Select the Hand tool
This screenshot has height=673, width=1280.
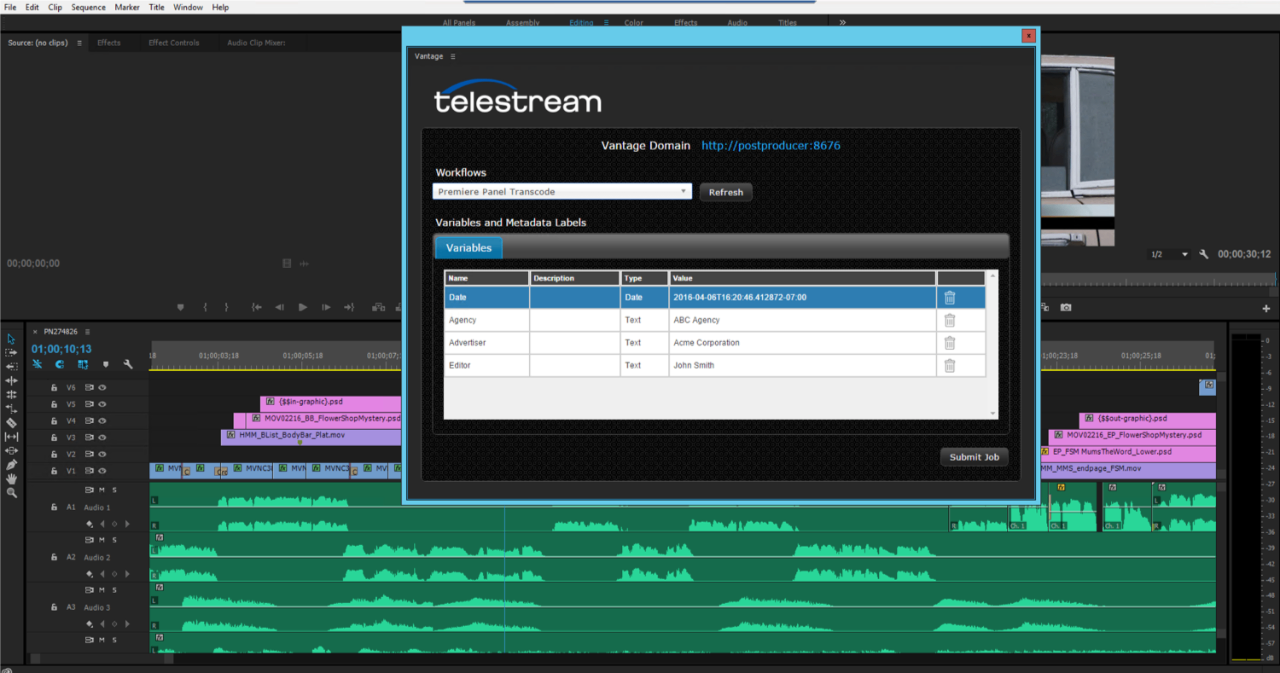tap(11, 479)
